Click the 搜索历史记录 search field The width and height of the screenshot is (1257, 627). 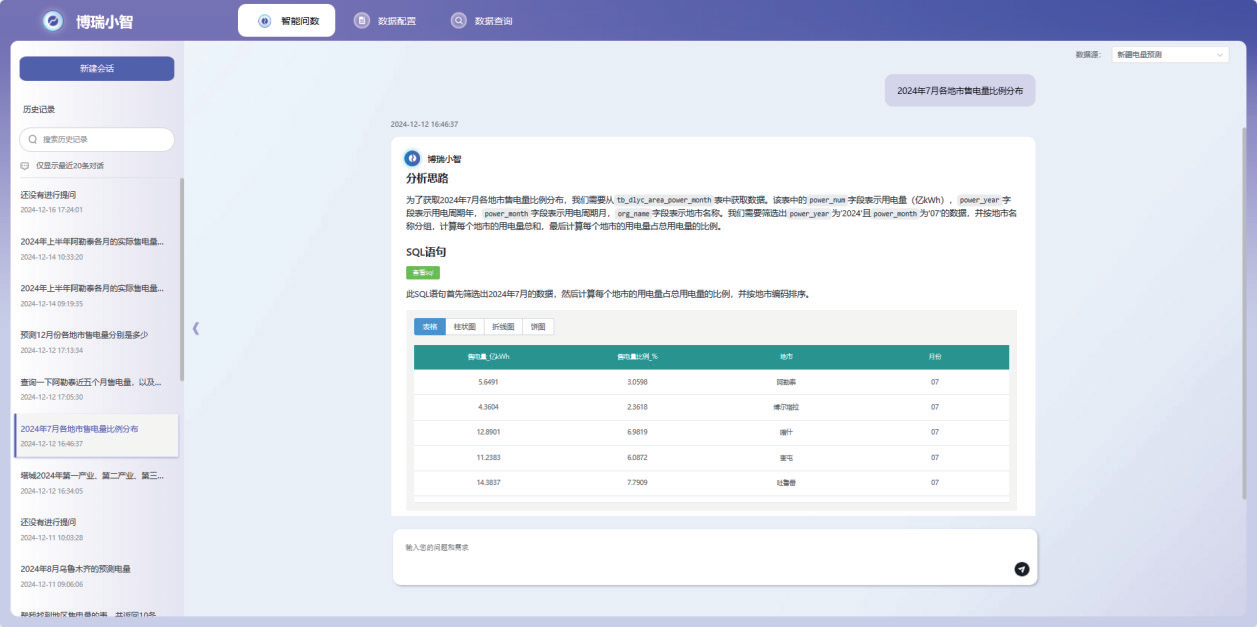(104, 140)
